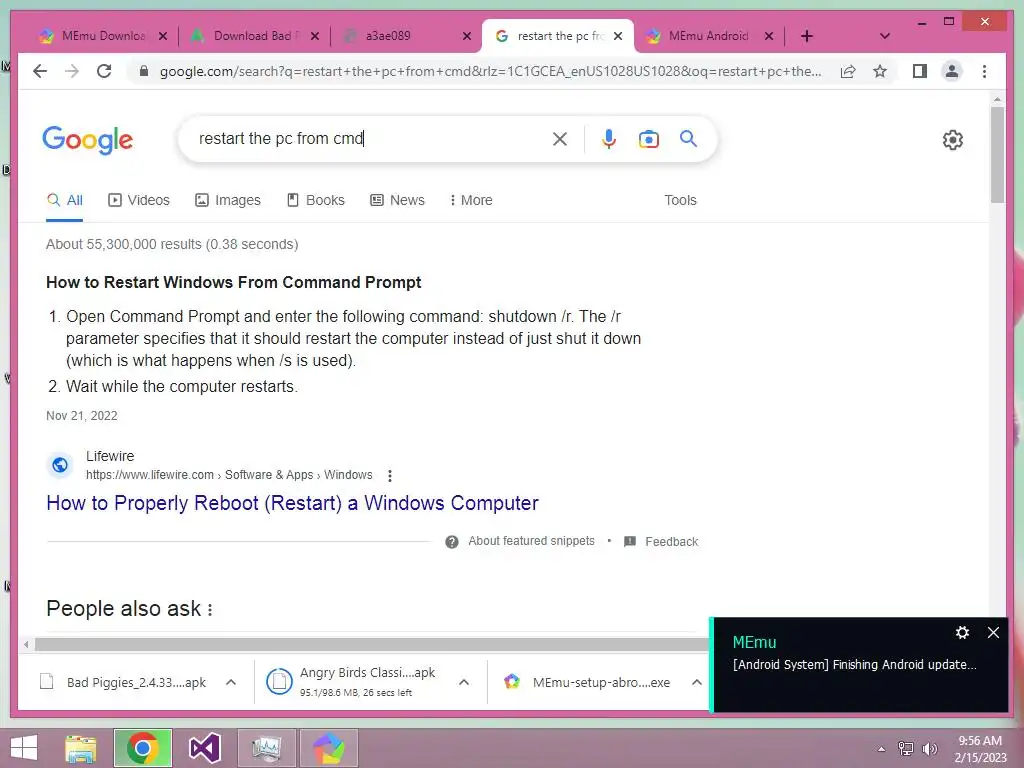Share this page using the share icon
The width and height of the screenshot is (1024, 768).
(x=848, y=71)
